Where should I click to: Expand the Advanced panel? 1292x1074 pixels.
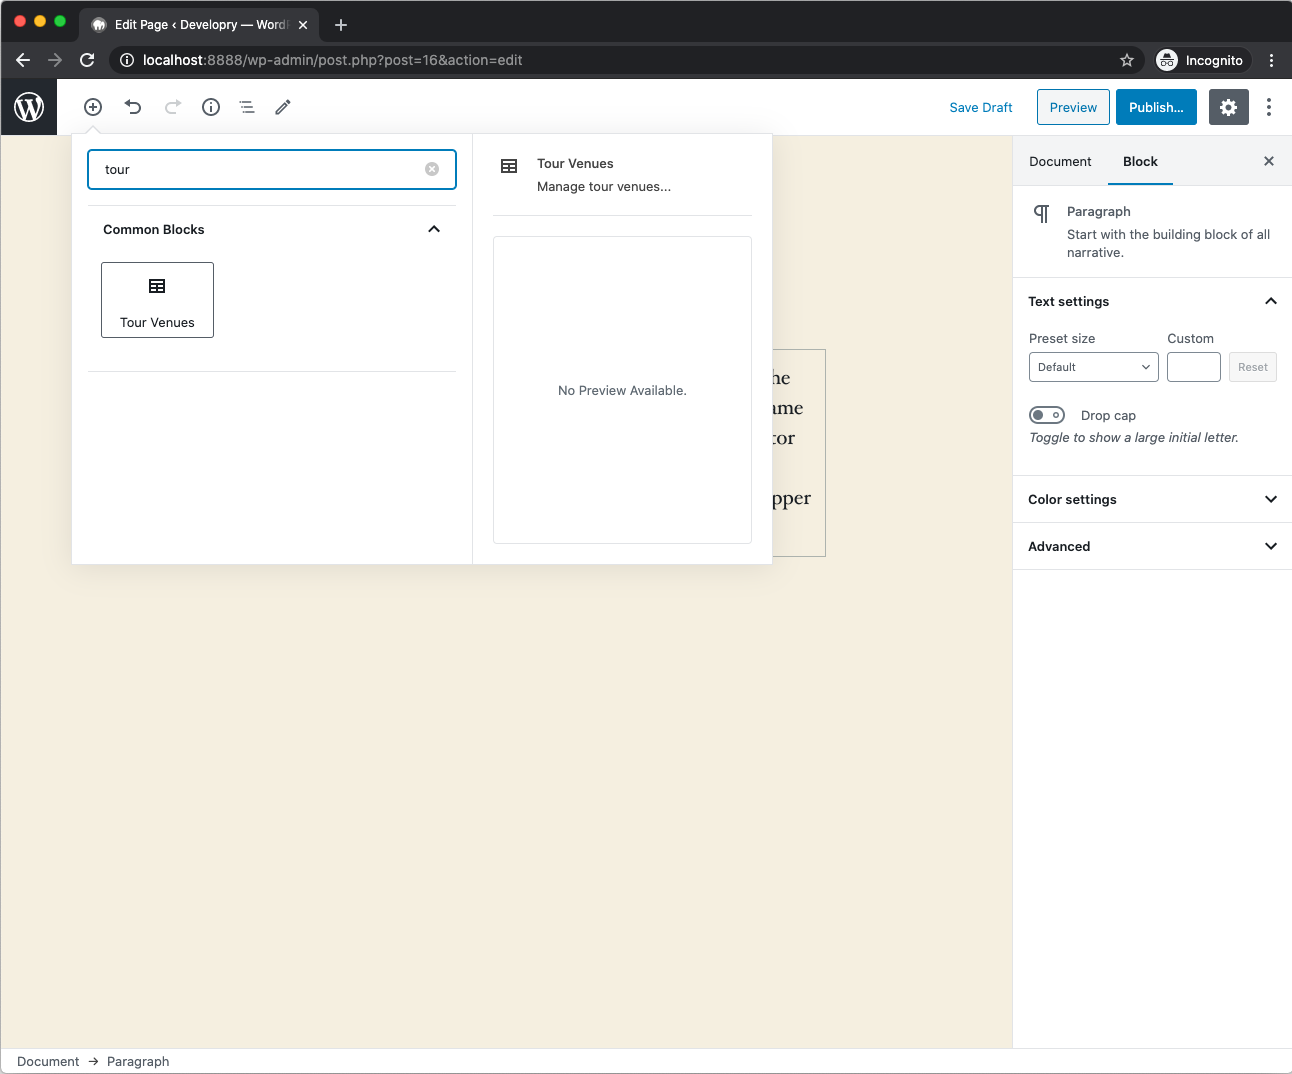[1152, 546]
